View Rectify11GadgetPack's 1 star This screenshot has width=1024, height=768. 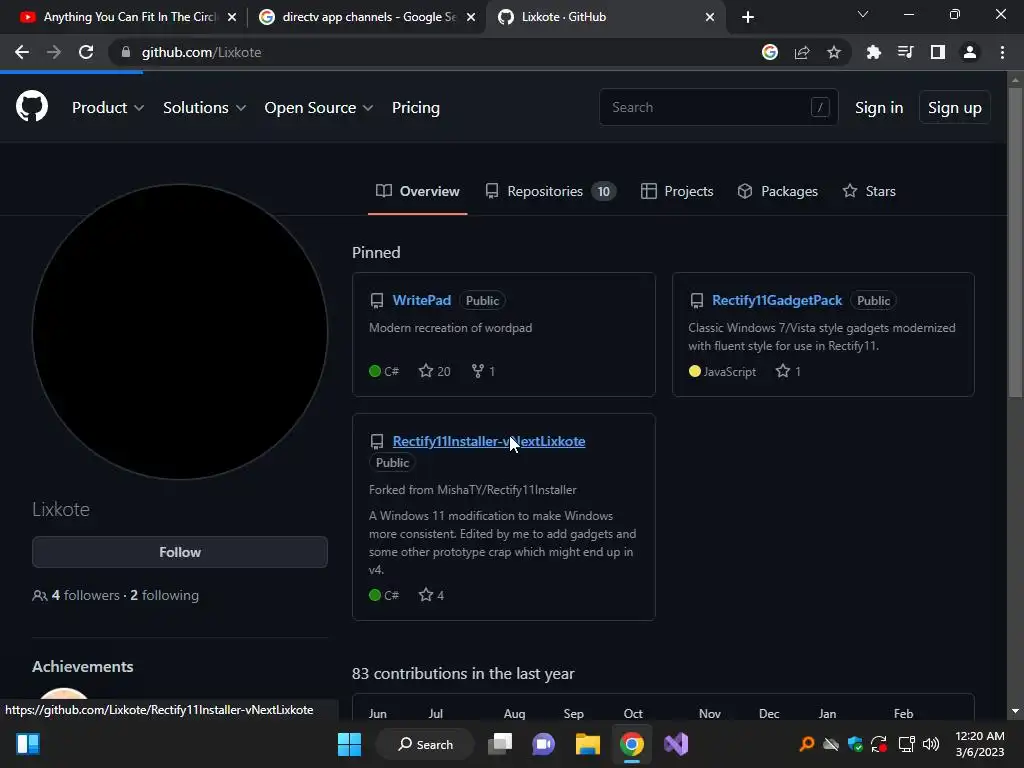click(x=788, y=372)
